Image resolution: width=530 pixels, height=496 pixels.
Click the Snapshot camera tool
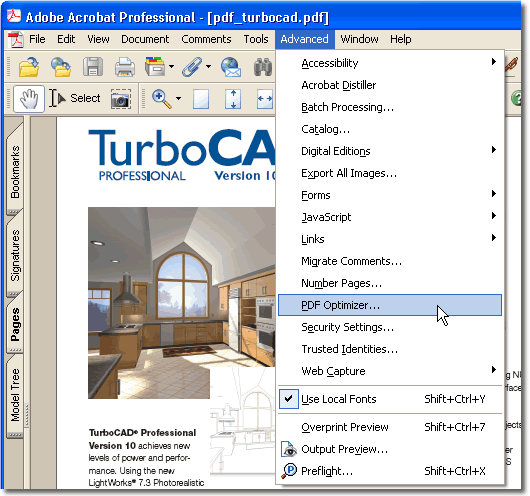121,99
